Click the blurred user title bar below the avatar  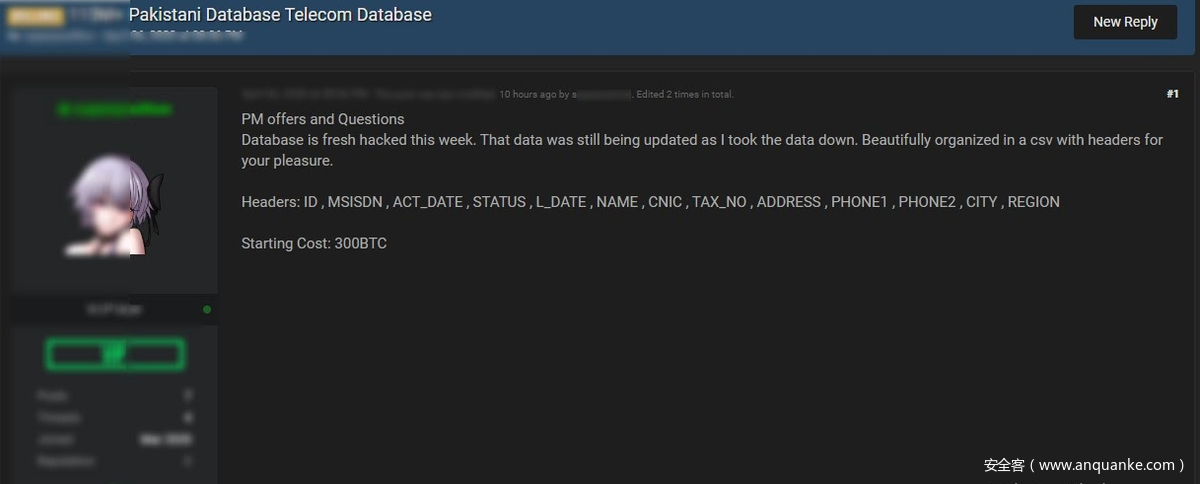[x=114, y=310]
